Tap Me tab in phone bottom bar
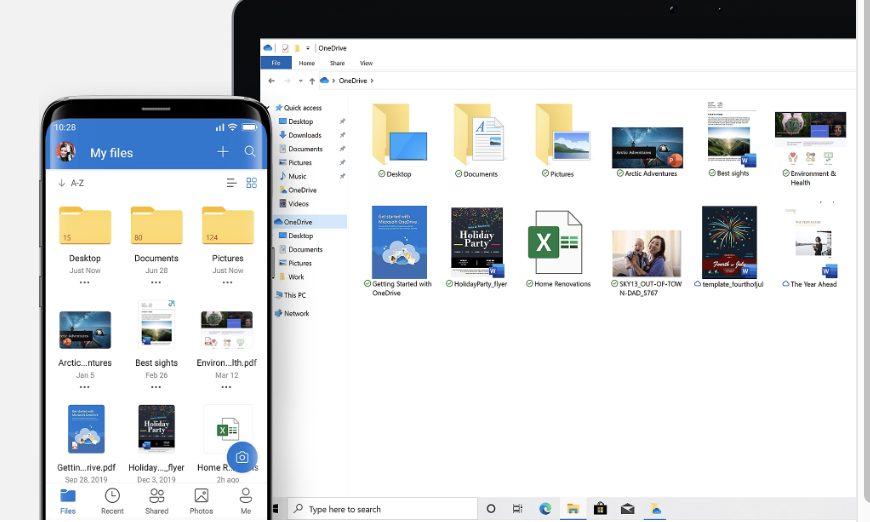870x522 pixels. pyautogui.click(x=245, y=501)
